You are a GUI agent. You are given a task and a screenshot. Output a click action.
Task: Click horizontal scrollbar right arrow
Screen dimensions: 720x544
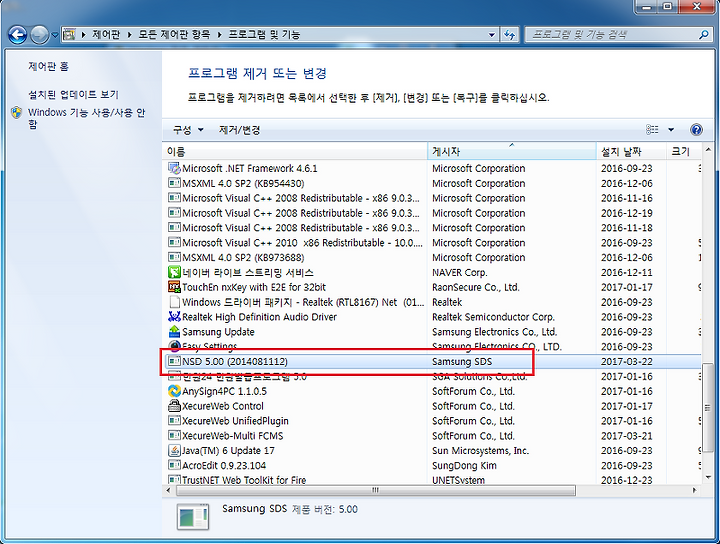point(694,490)
